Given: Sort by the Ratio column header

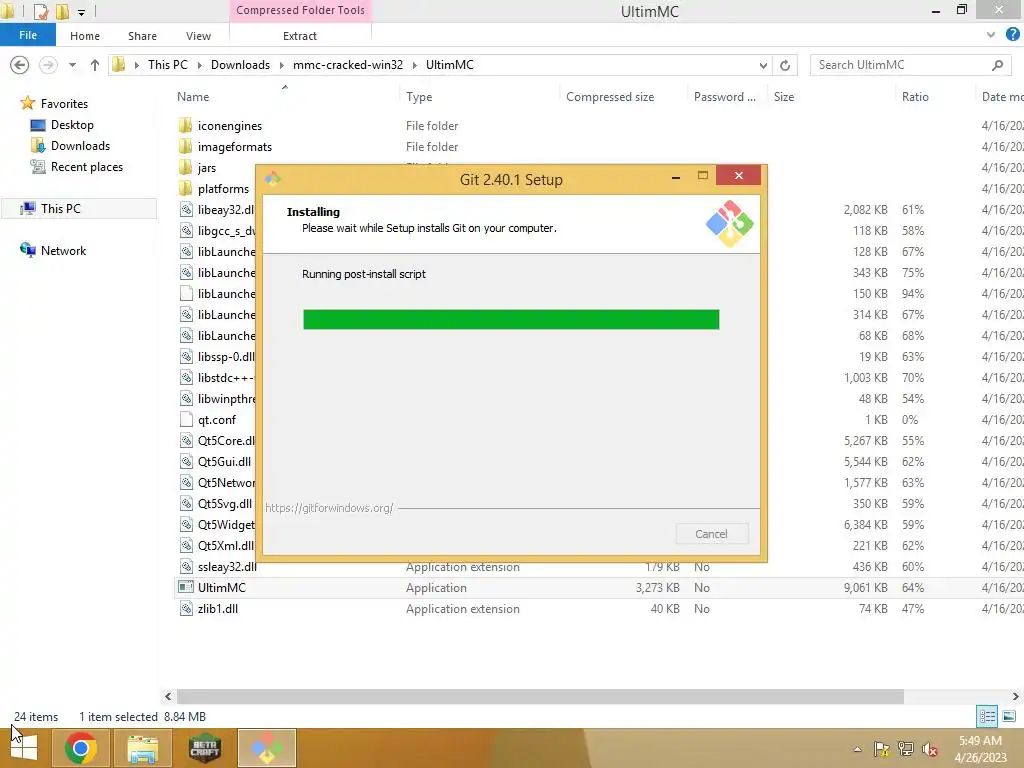Looking at the screenshot, I should (x=915, y=97).
